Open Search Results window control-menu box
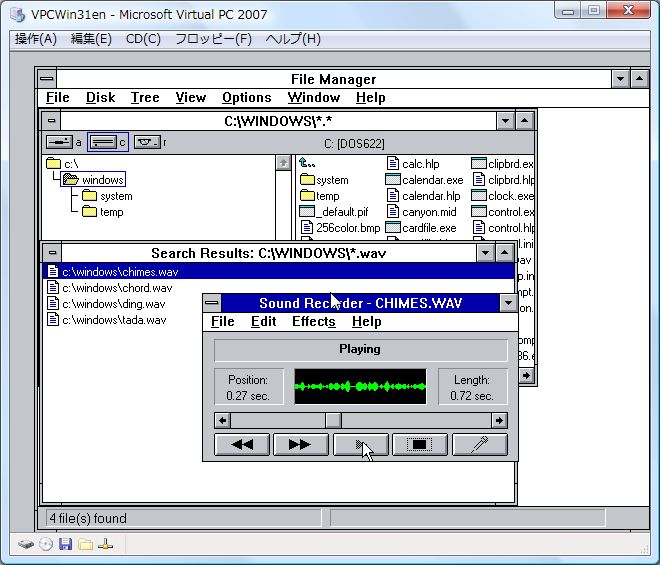The width and height of the screenshot is (660, 565). pyautogui.click(x=52, y=253)
